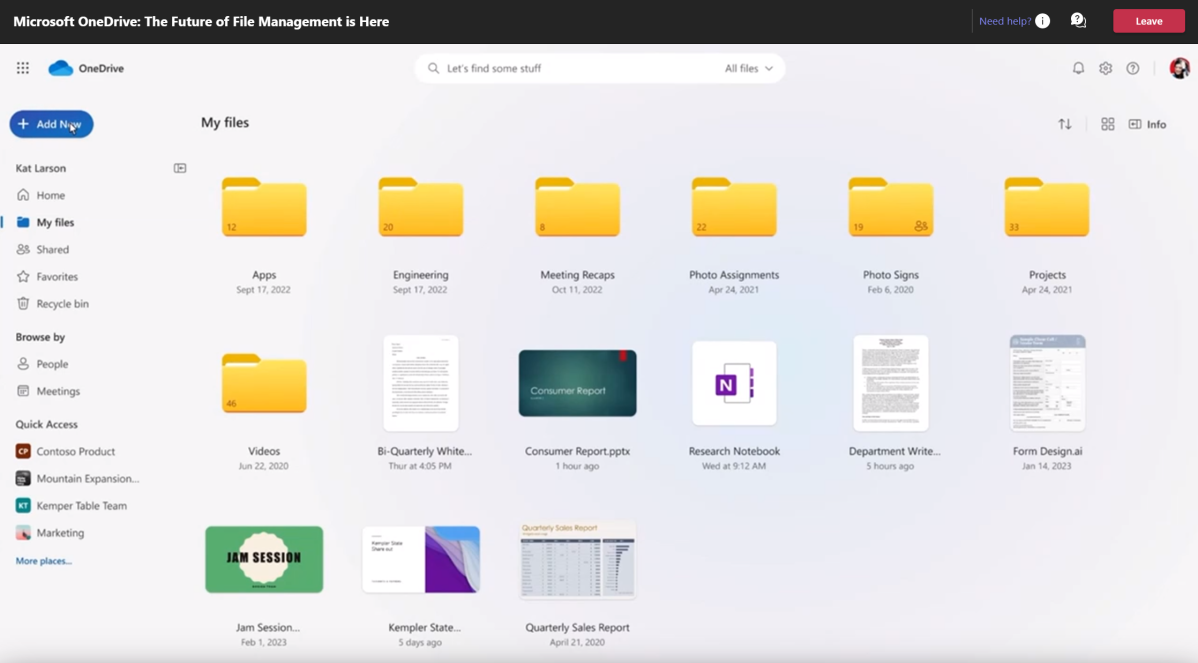Screen dimensions: 1198x663
Task: Open the app launcher grid icon
Action: 23,68
